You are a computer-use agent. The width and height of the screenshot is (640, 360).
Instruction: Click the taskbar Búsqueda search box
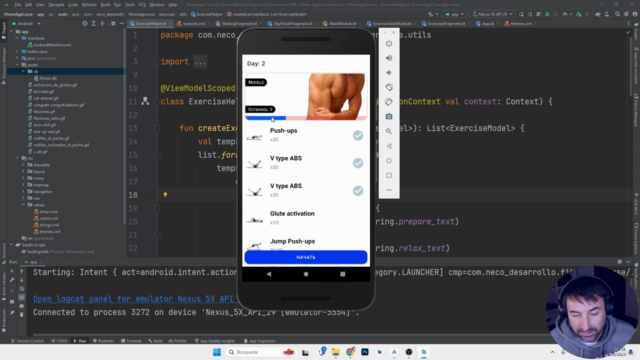click(x=261, y=352)
